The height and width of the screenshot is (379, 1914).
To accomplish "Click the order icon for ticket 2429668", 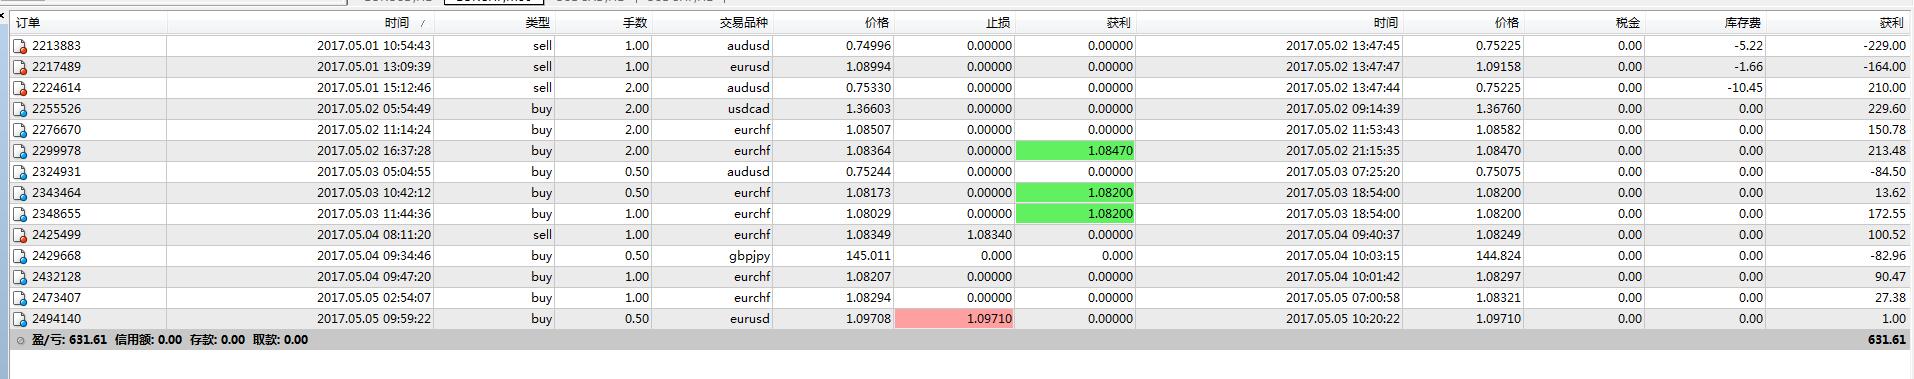I will 19,256.
